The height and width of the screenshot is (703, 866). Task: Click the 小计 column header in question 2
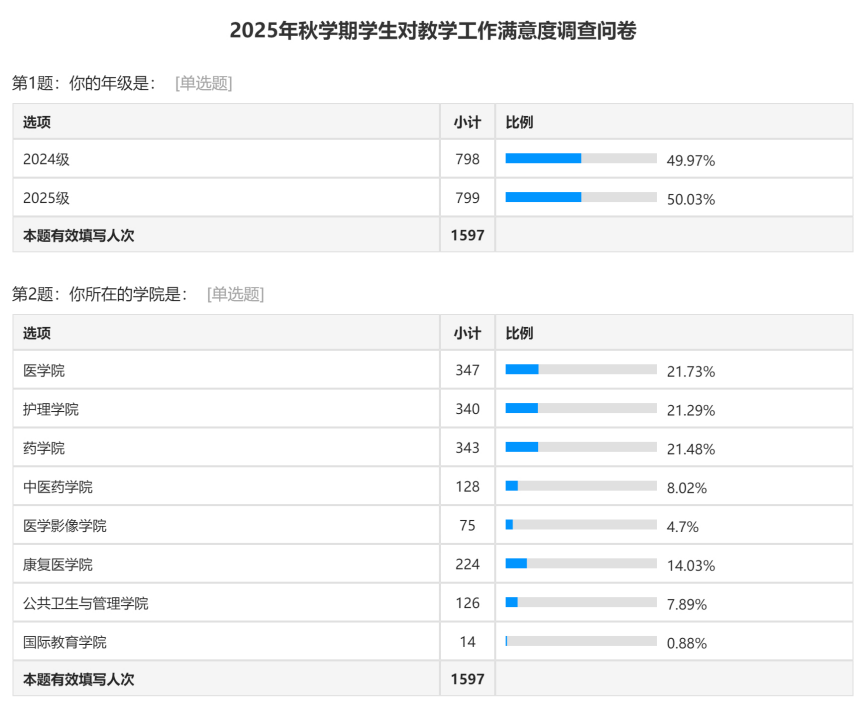pos(467,333)
